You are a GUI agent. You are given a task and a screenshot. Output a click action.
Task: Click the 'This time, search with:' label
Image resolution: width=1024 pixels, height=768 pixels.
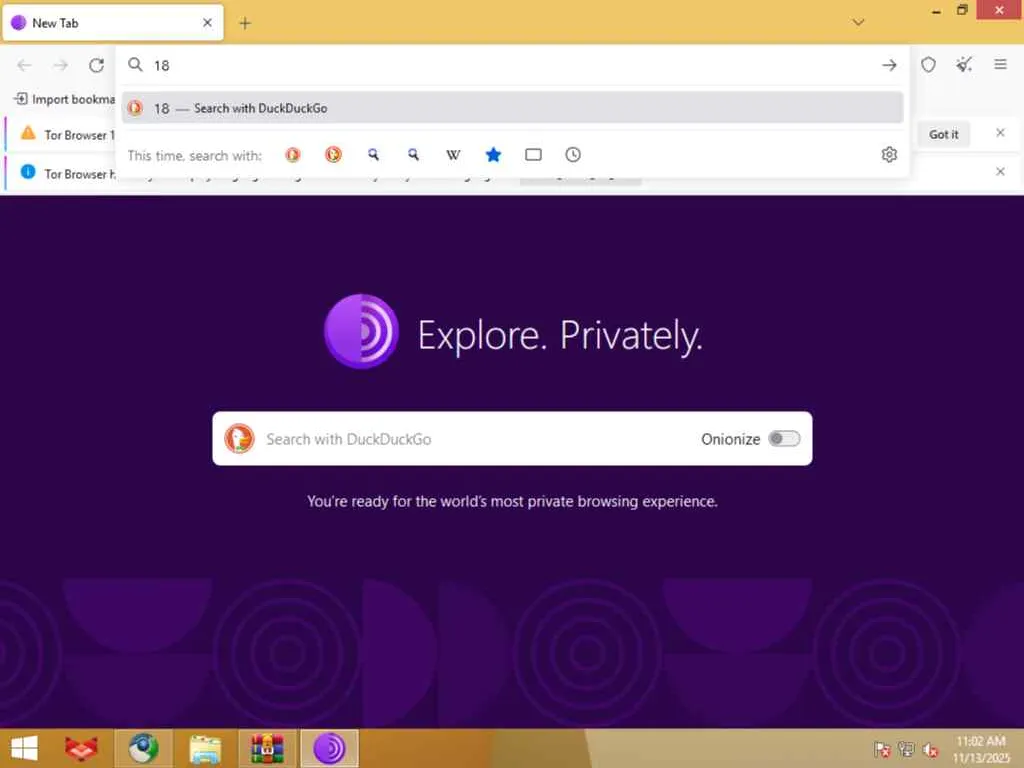click(x=195, y=155)
